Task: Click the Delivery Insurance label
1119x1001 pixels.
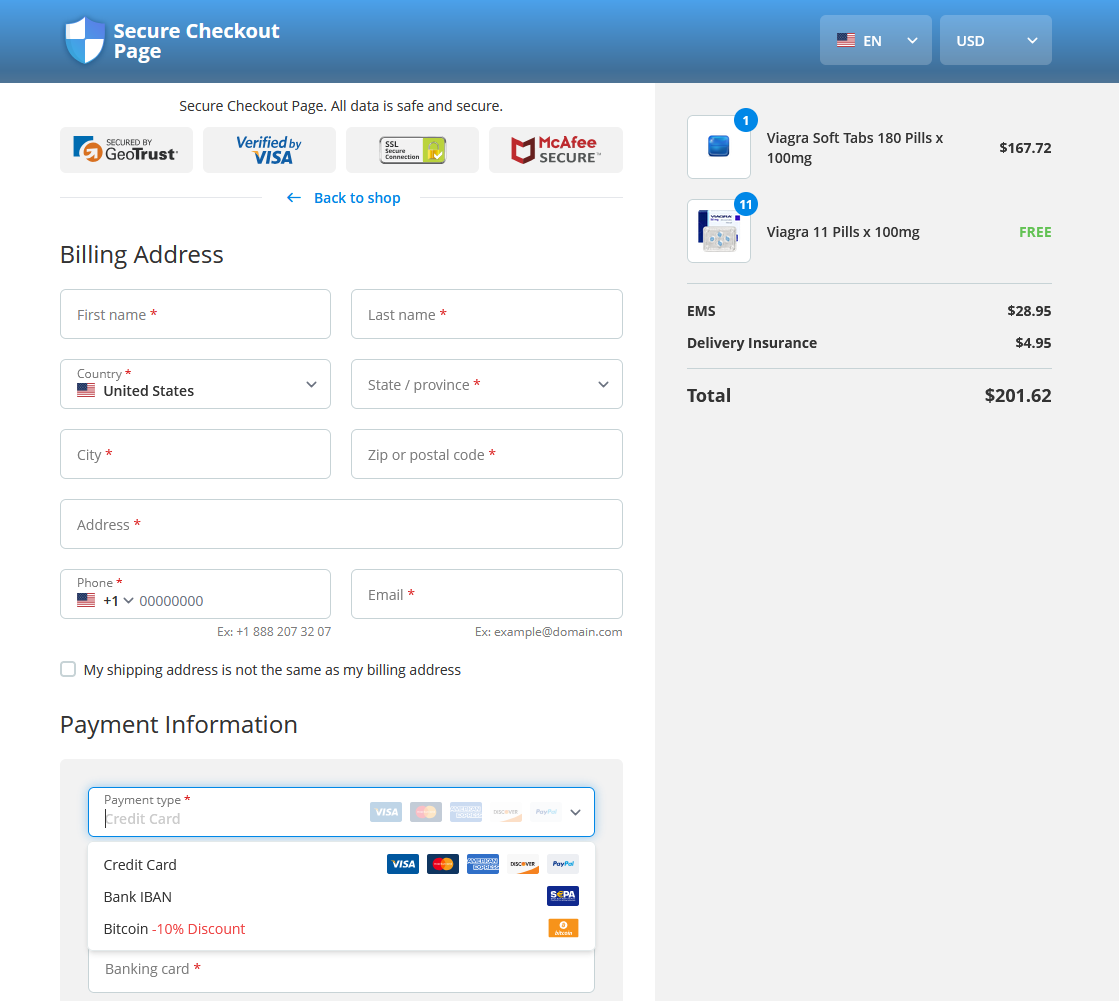Action: [751, 342]
